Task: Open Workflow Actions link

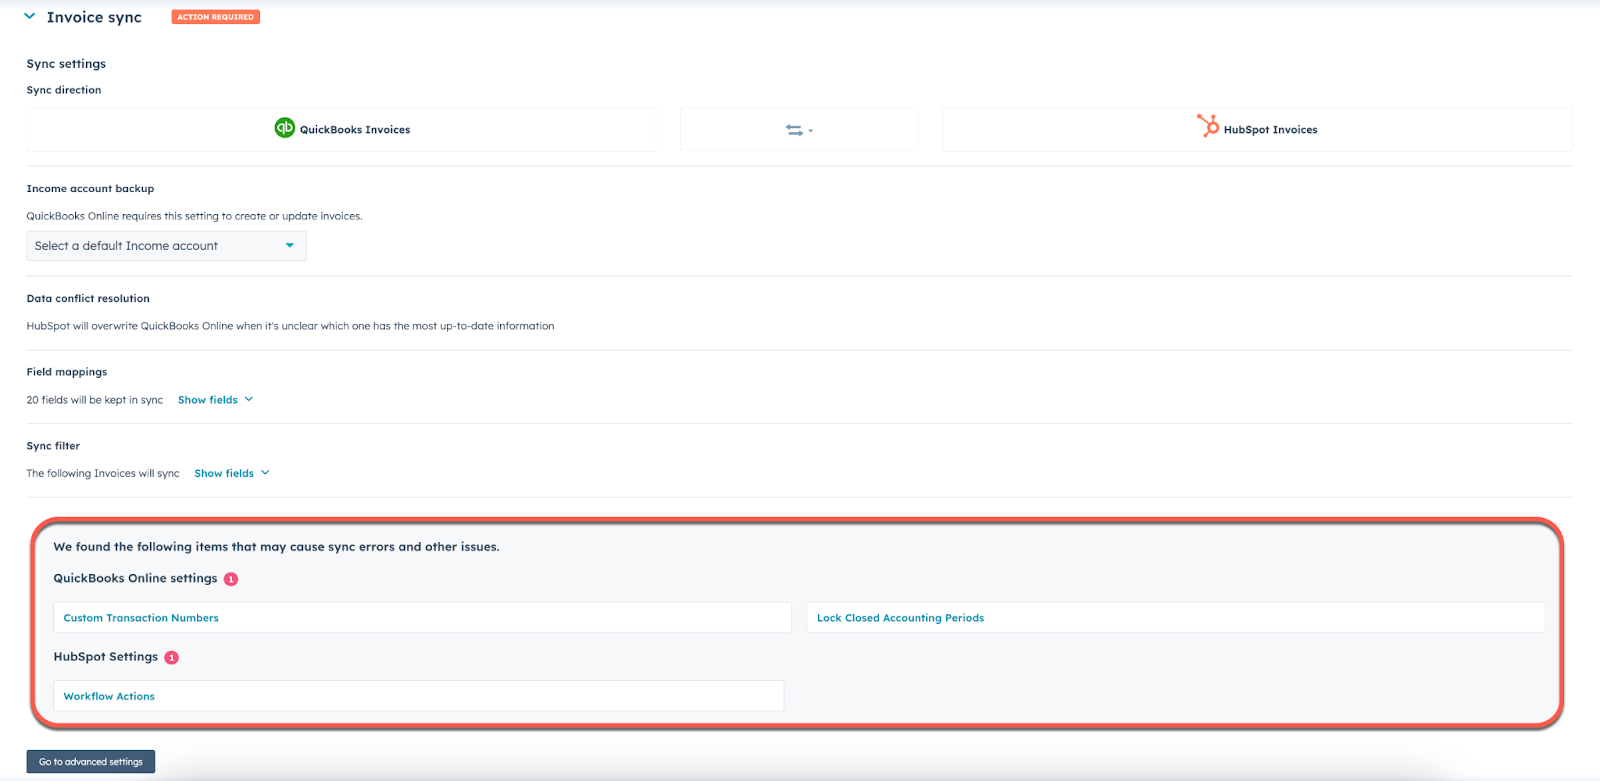Action: click(x=109, y=696)
